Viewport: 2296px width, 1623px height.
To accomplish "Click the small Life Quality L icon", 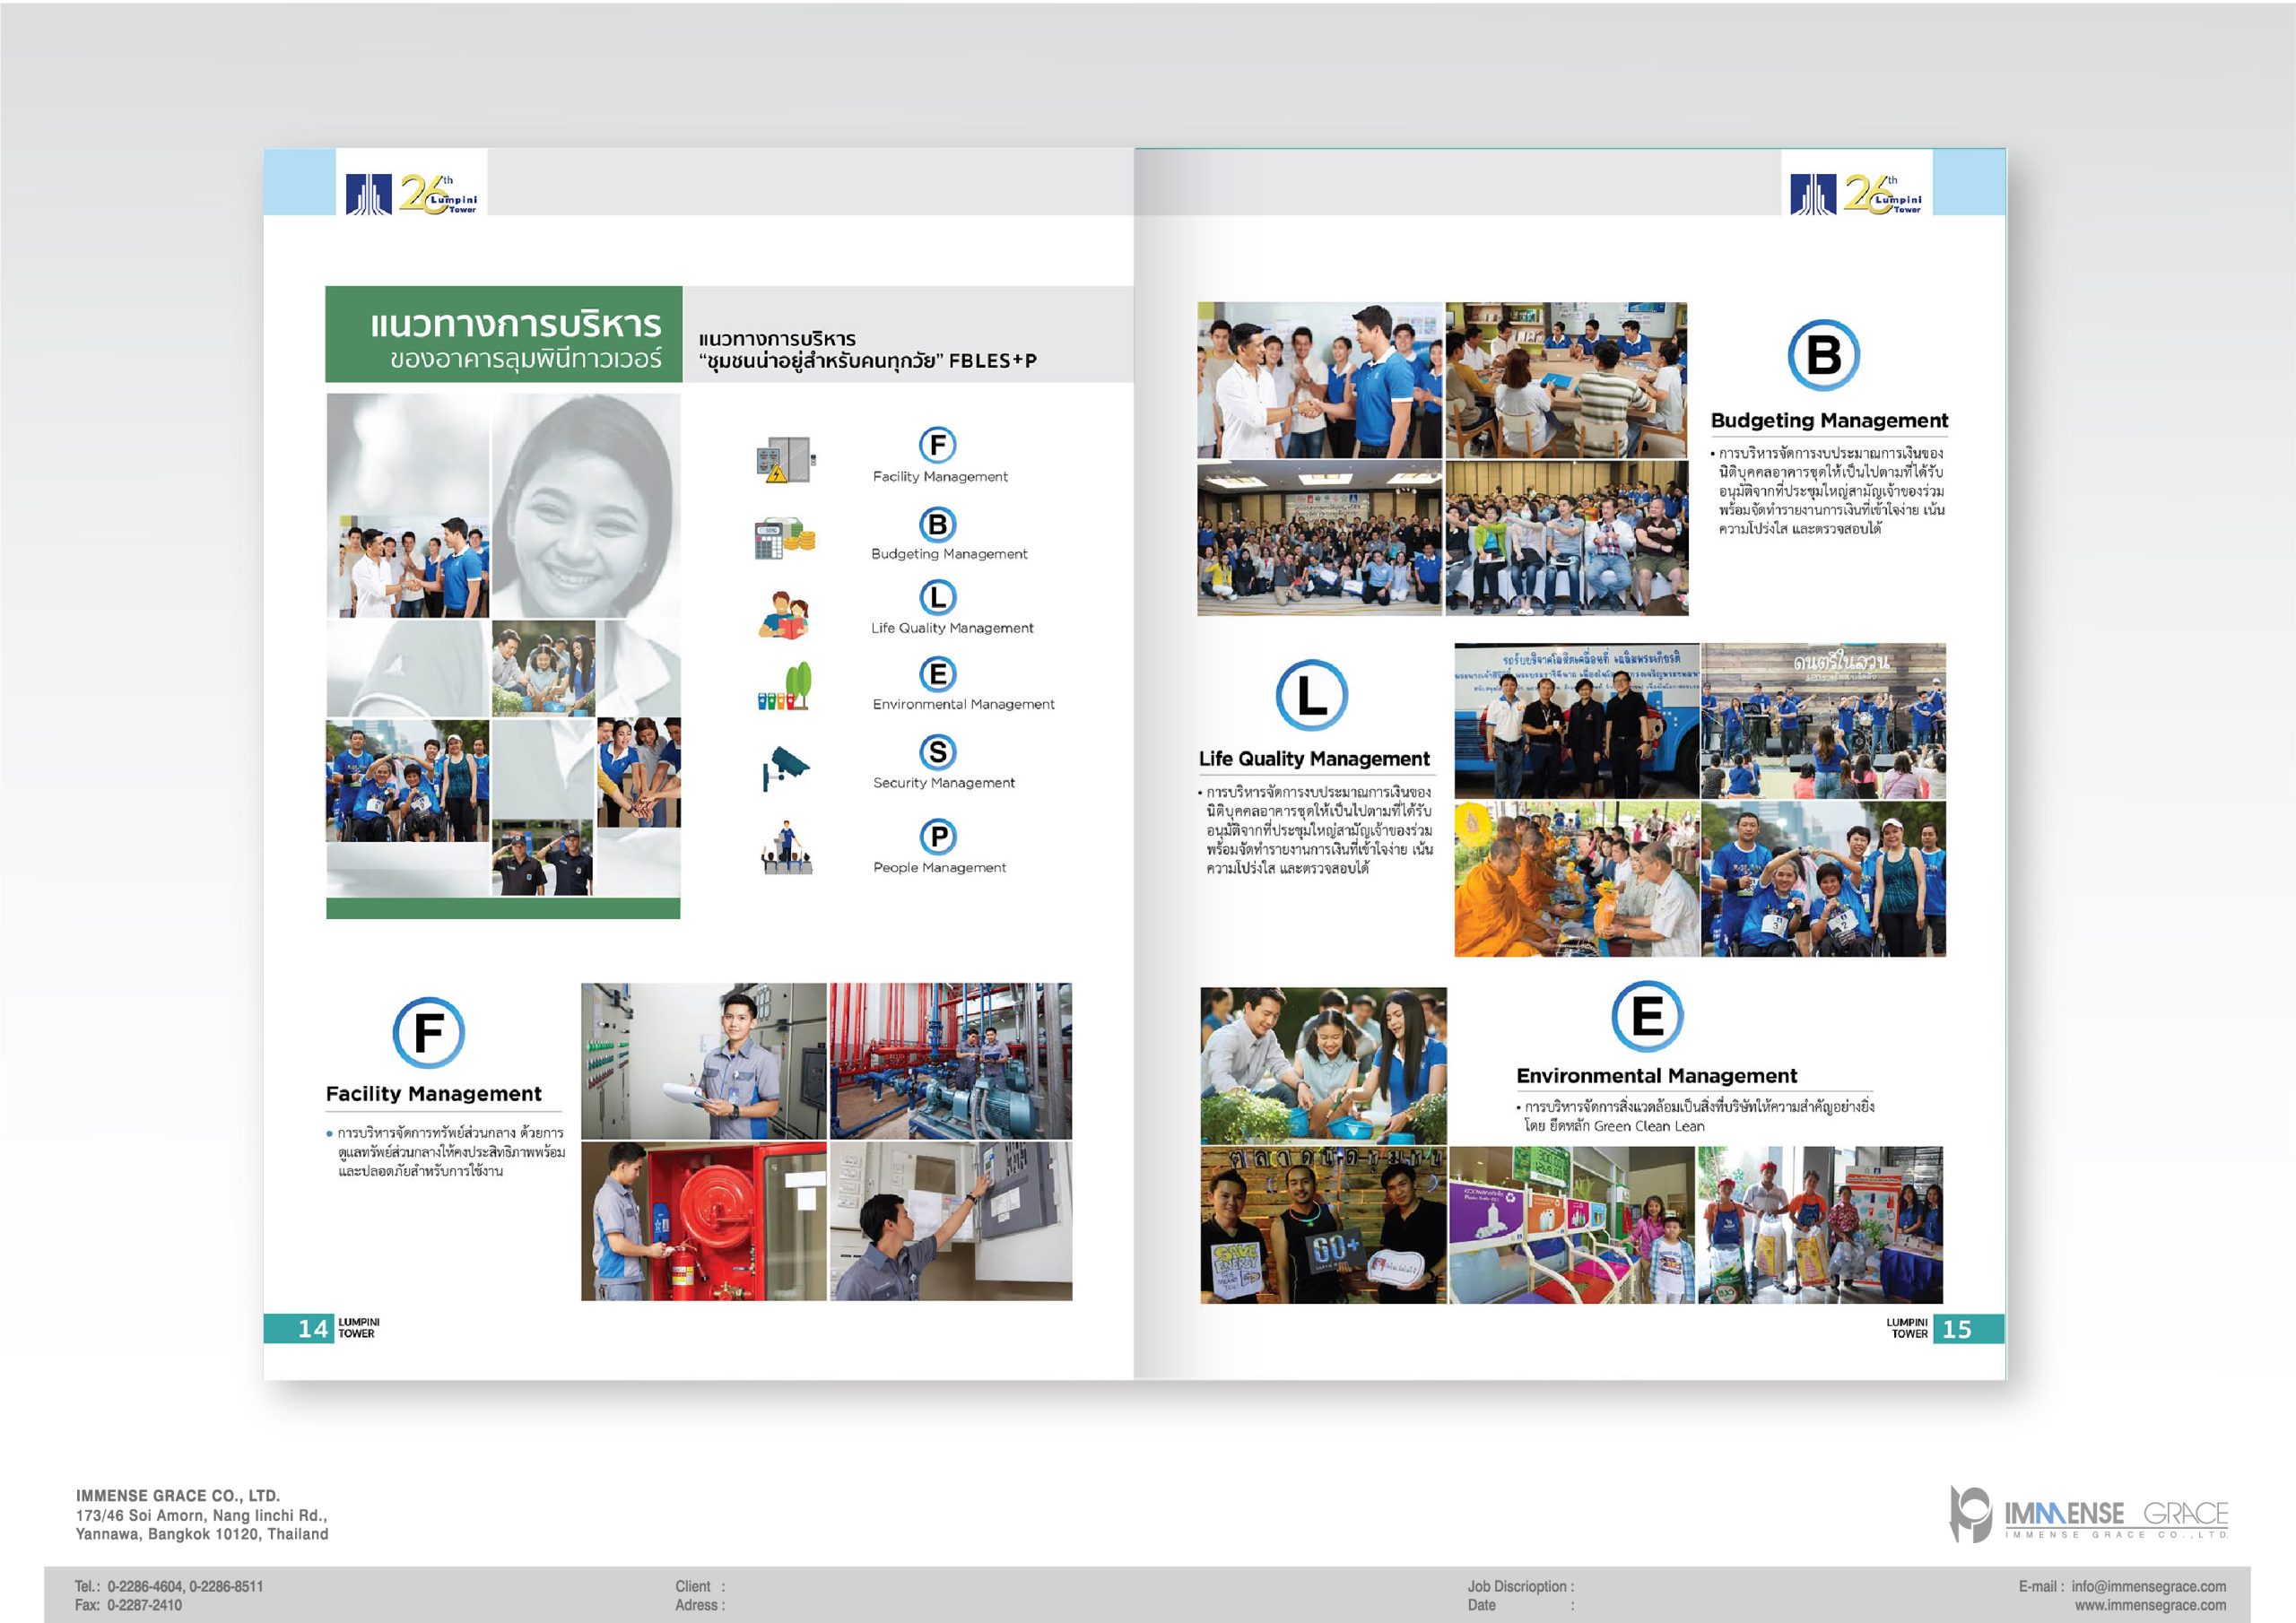I will [x=937, y=598].
